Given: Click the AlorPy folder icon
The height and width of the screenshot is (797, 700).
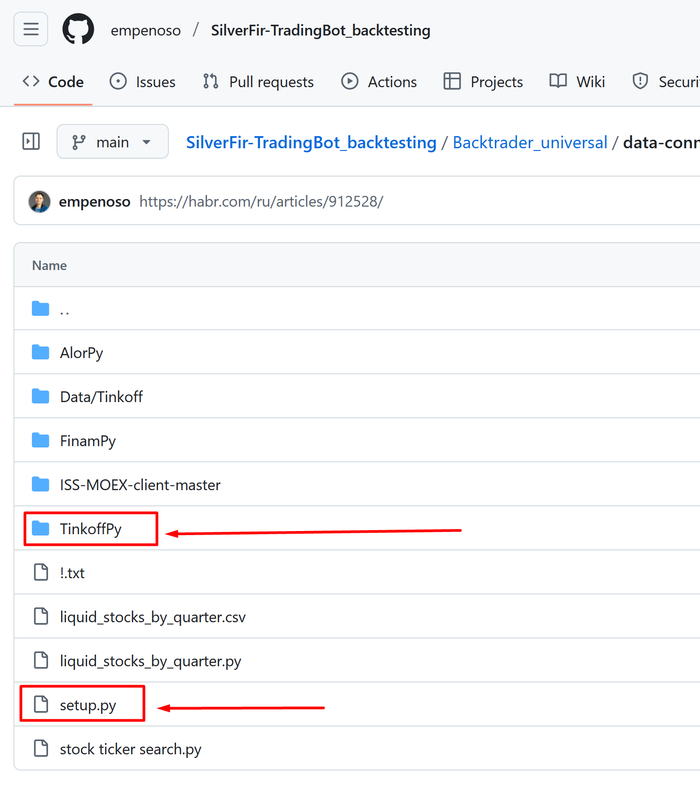Looking at the screenshot, I should coord(40,352).
